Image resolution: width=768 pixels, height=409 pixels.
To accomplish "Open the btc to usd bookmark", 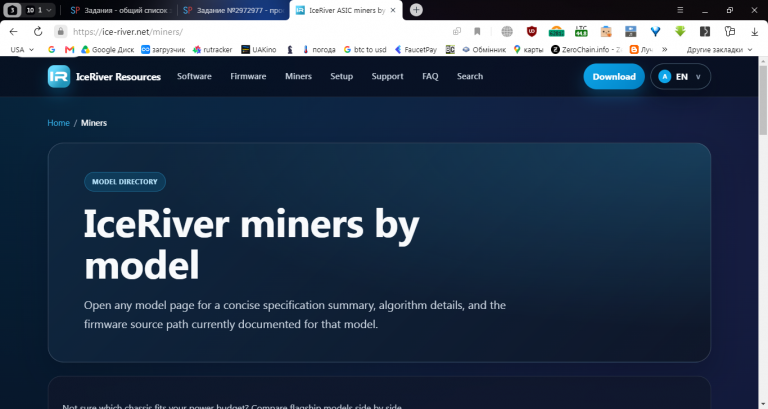I will coord(365,49).
